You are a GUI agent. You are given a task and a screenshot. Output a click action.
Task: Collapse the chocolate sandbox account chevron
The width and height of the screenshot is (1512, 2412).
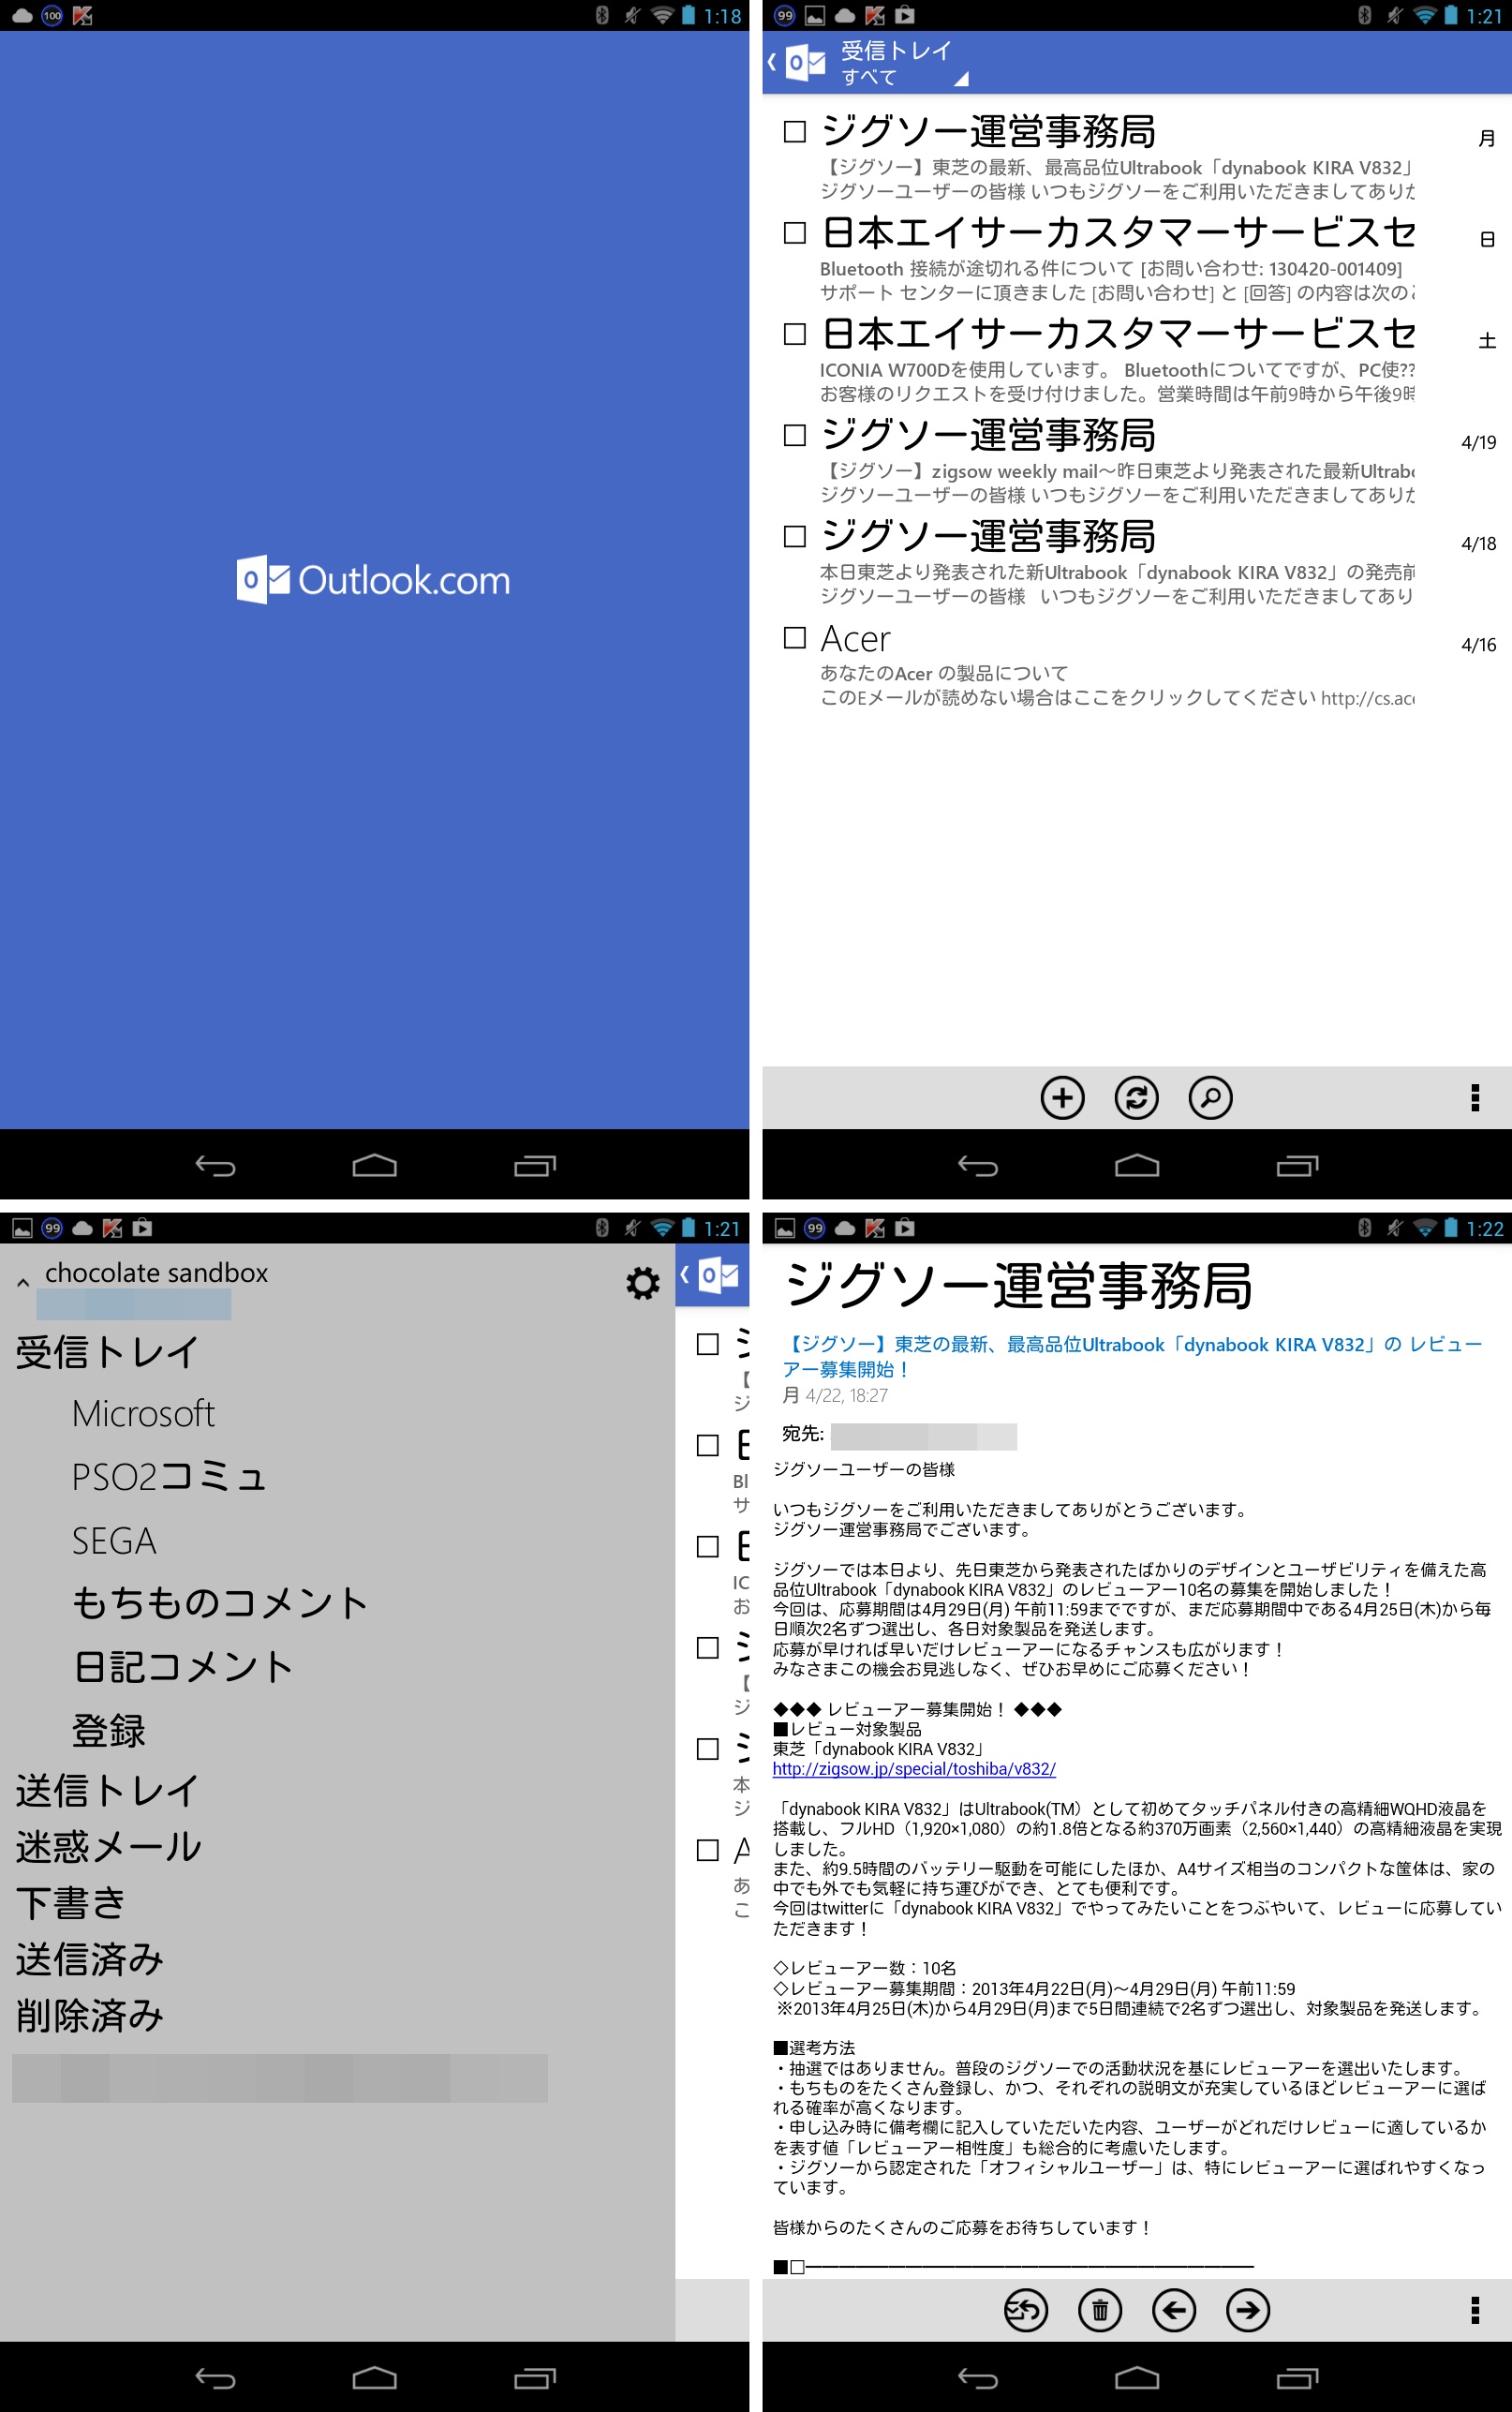(x=23, y=1282)
